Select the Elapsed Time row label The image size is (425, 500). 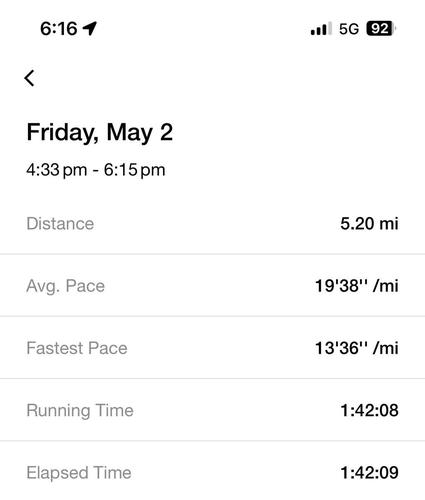tap(79, 473)
